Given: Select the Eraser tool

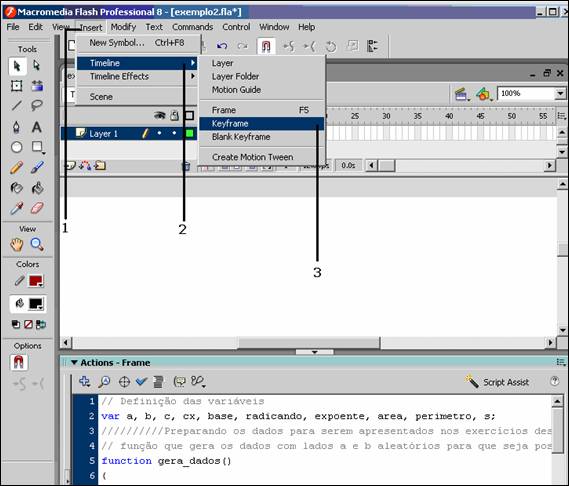Looking at the screenshot, I should coord(37,208).
